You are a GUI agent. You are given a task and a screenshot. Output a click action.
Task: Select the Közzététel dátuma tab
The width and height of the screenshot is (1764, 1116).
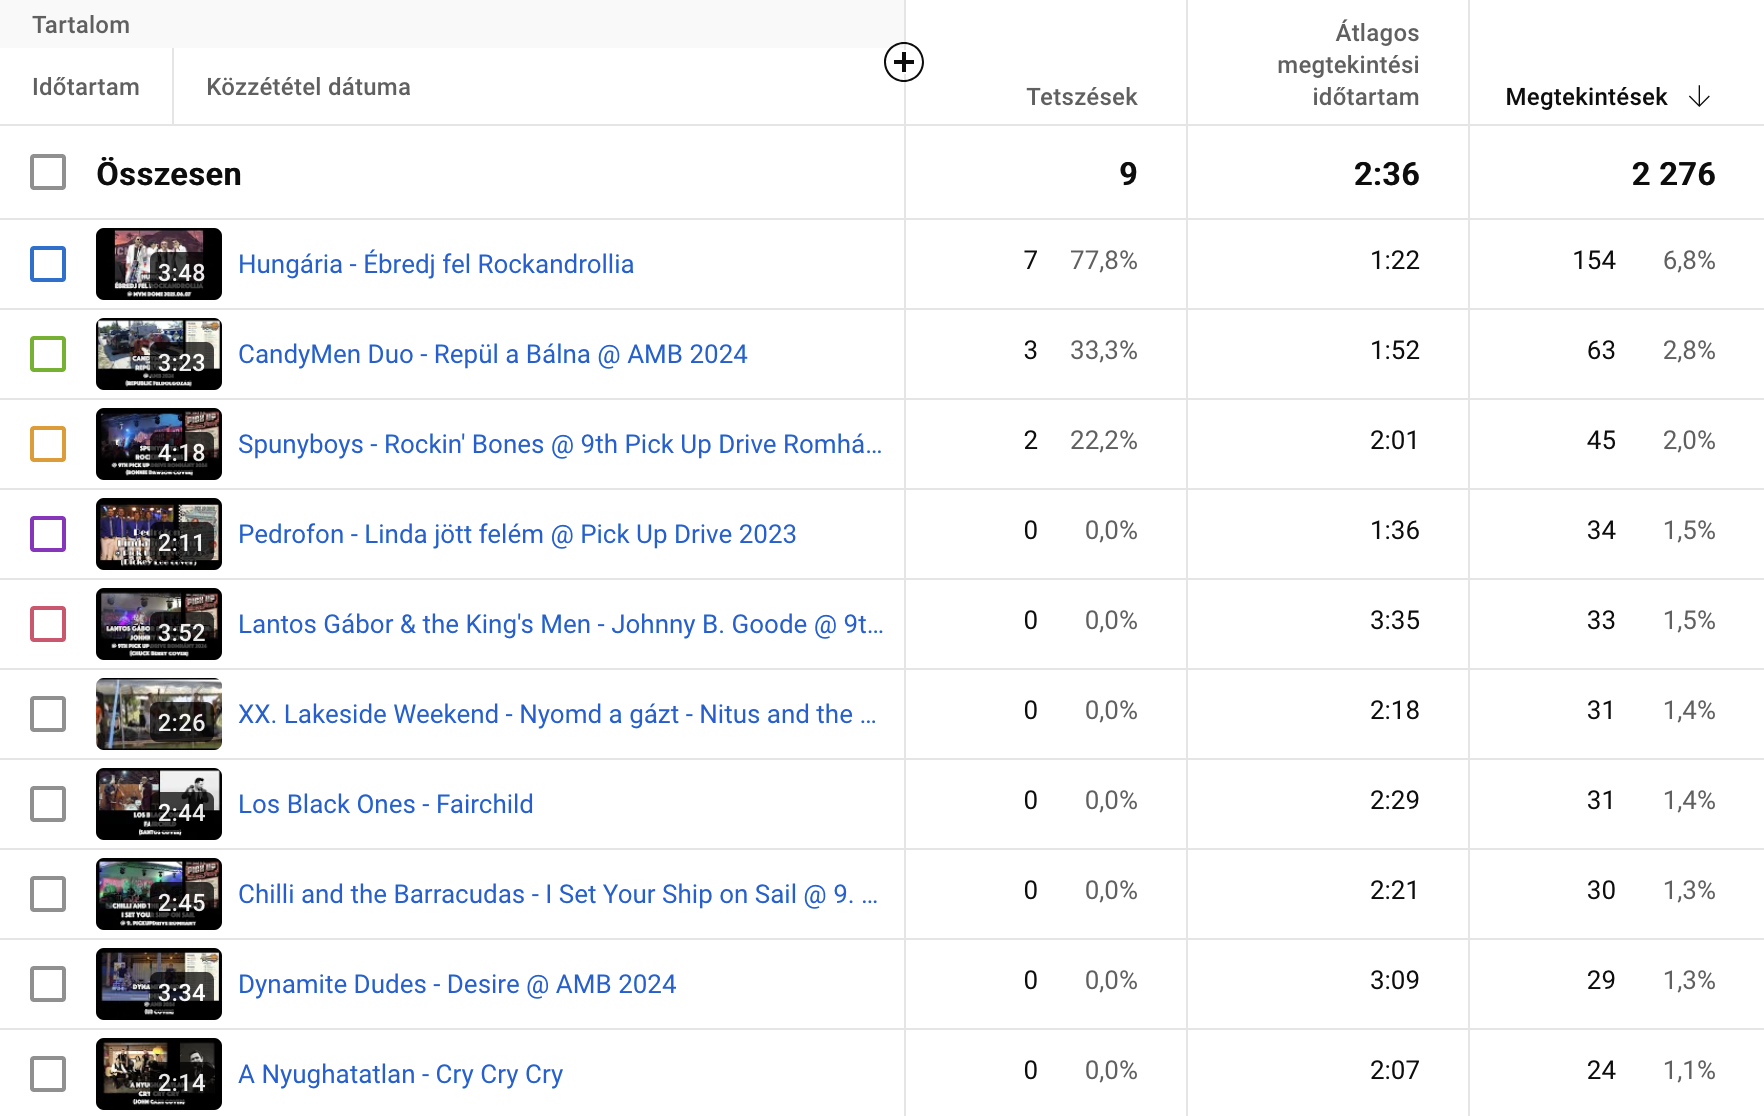click(308, 87)
